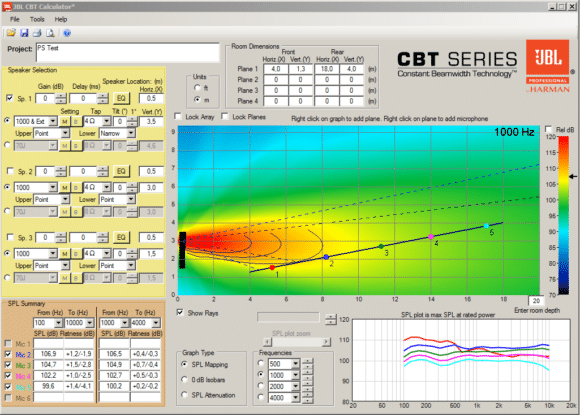
Task: Select the 500 Hz frequency radio button
Action: 261,363
